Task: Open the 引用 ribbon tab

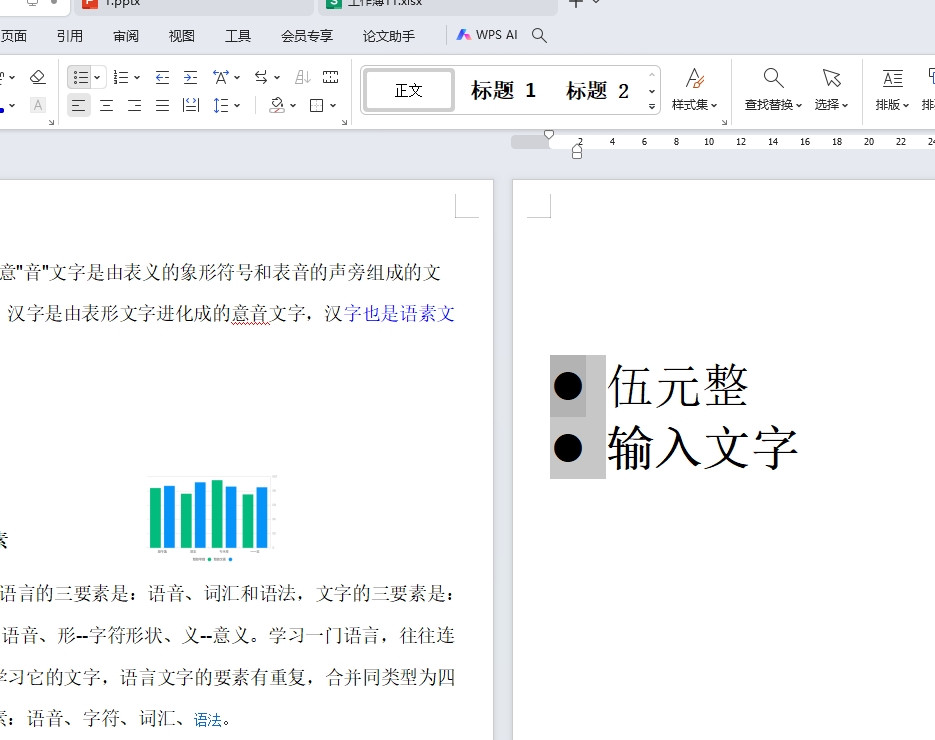Action: (70, 36)
